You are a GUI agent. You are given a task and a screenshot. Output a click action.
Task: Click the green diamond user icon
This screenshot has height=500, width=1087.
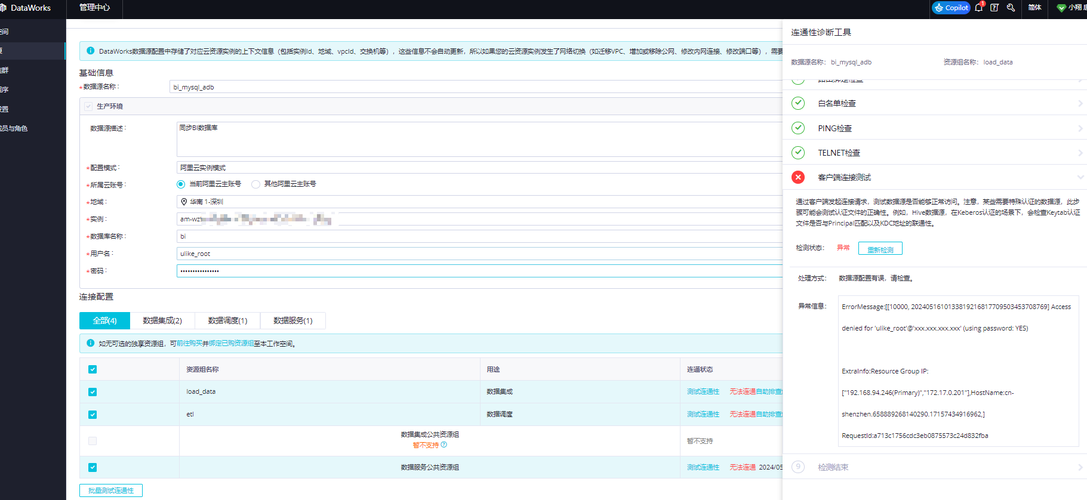click(1061, 8)
